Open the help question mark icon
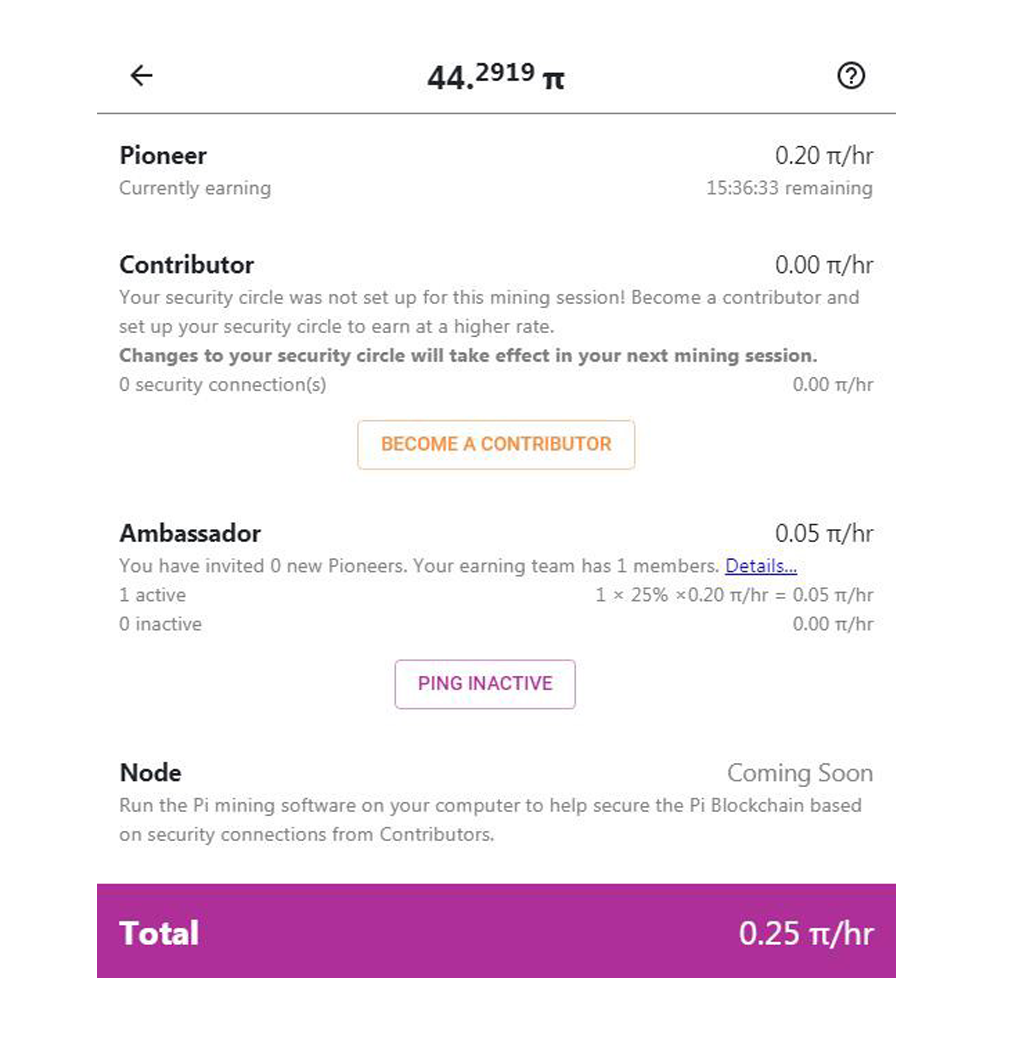This screenshot has width=1012, height=1060. tap(850, 76)
